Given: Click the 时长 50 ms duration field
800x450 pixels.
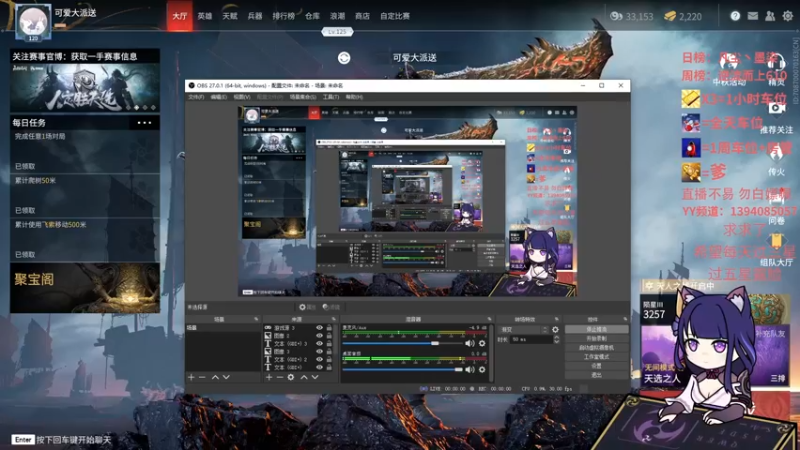Looking at the screenshot, I should [x=531, y=339].
